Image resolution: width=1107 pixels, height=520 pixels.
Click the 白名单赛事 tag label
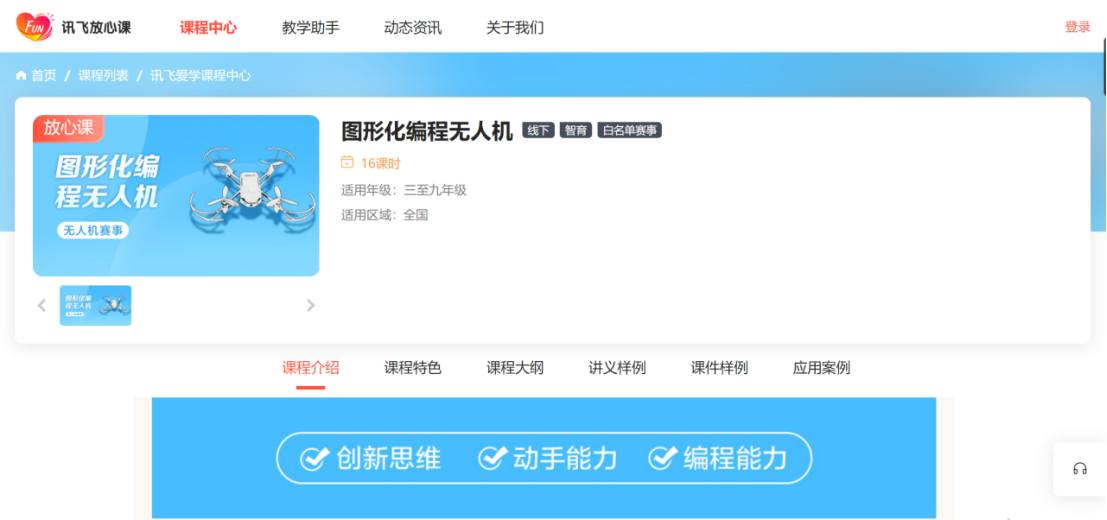[x=629, y=131]
